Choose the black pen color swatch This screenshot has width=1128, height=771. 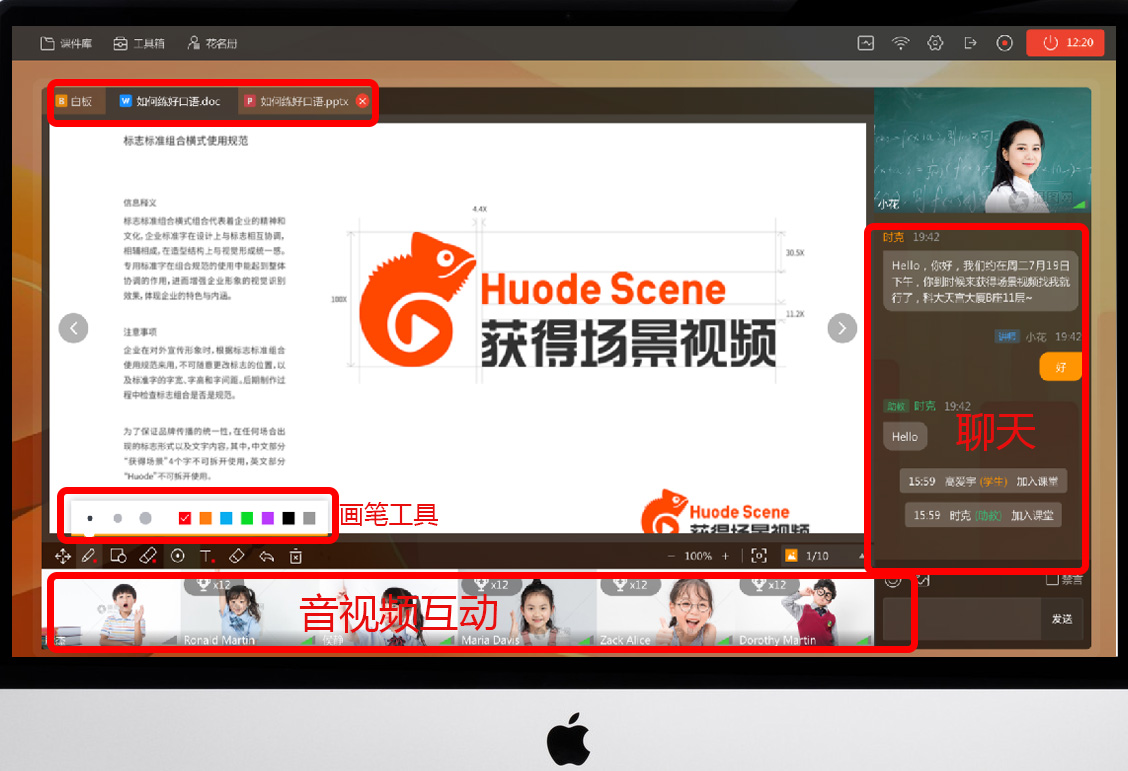289,518
